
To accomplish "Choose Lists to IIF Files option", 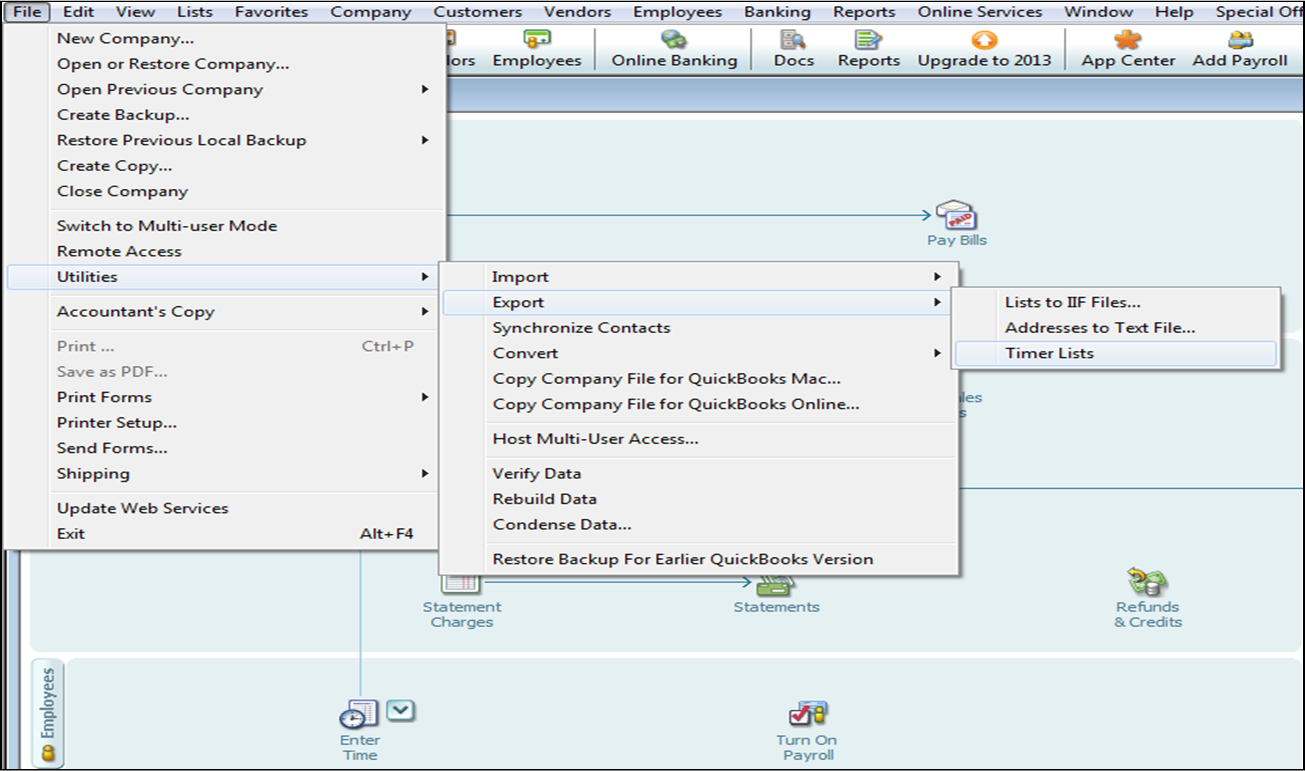I will point(1072,302).
